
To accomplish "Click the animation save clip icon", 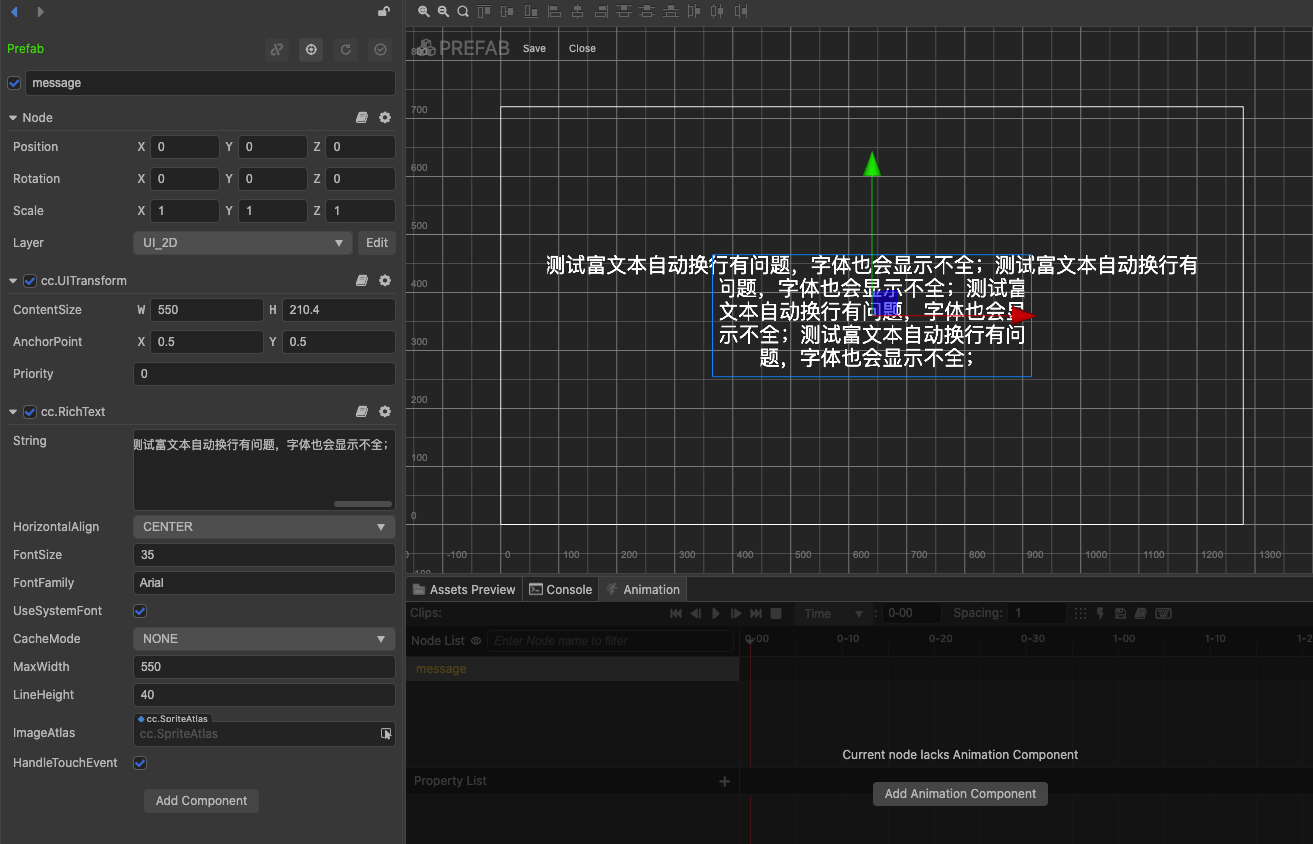I will [1120, 614].
